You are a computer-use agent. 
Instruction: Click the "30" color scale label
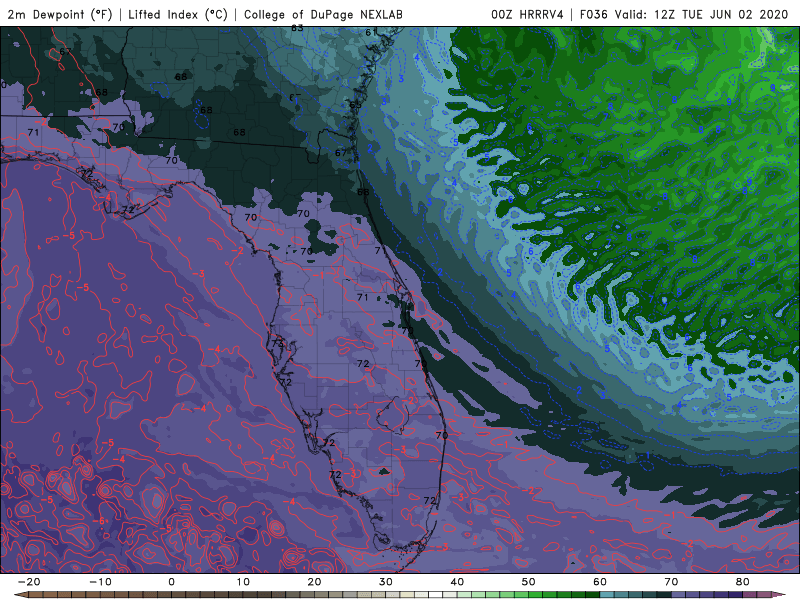click(386, 582)
